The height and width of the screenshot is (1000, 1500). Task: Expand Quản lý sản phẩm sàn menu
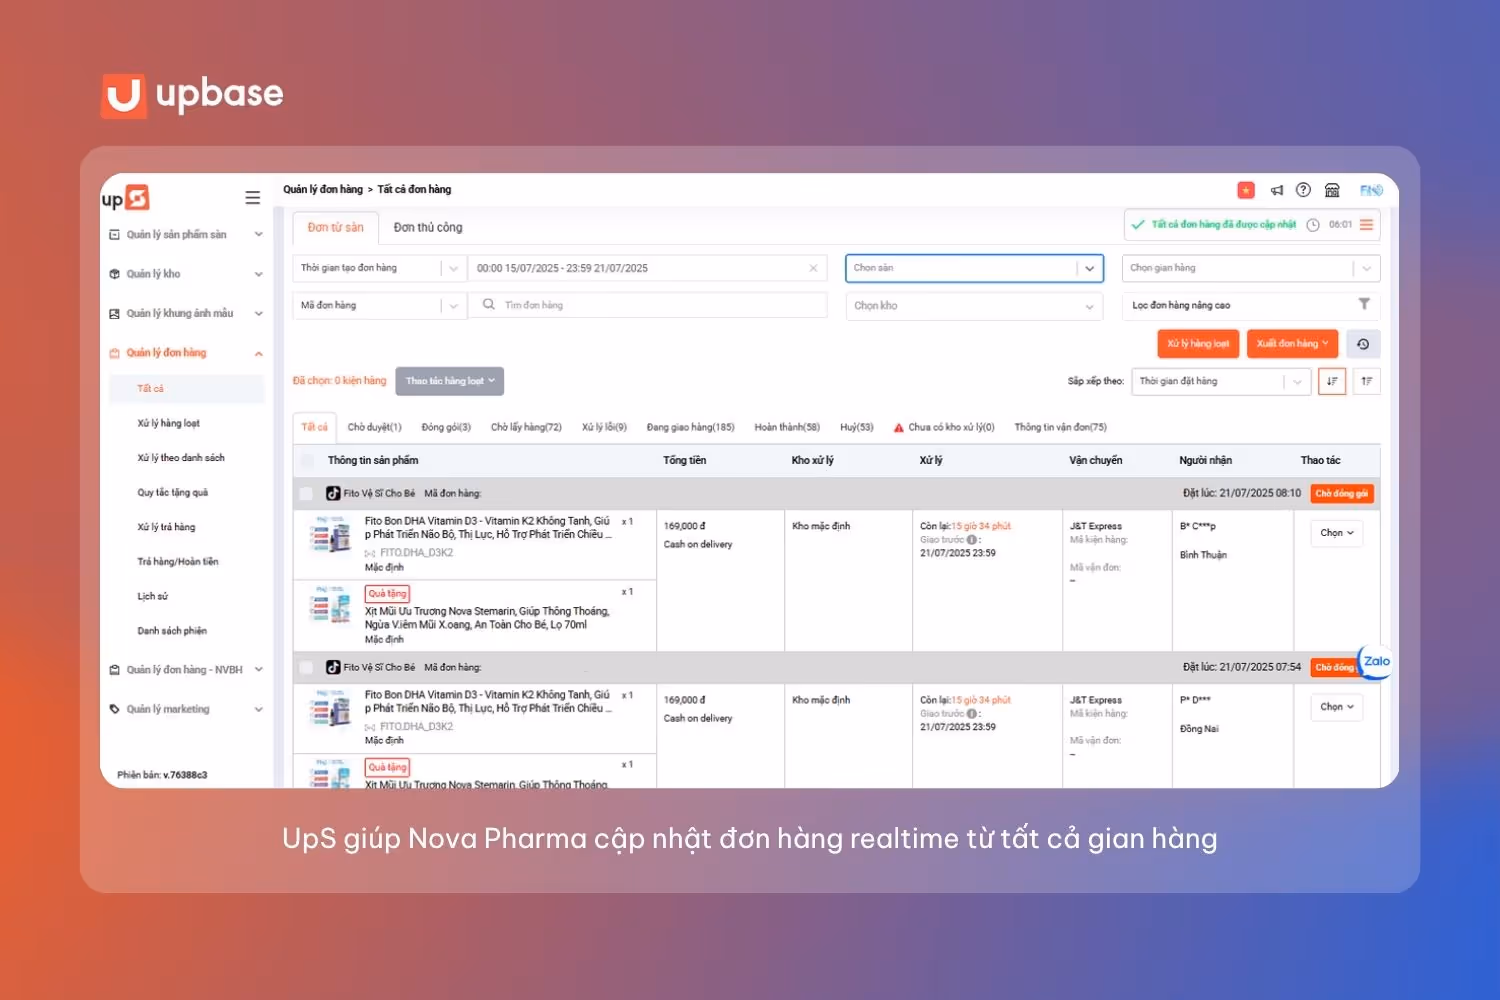tap(258, 235)
